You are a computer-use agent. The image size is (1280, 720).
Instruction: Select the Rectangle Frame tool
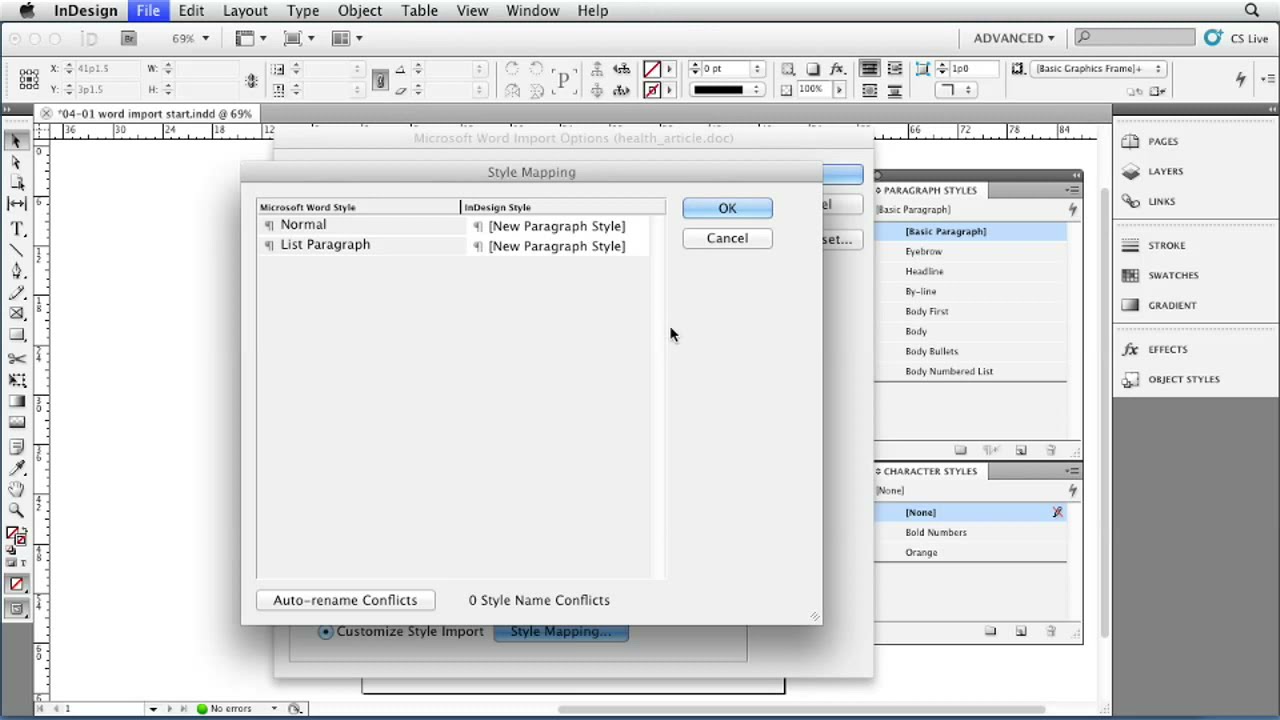click(x=17, y=314)
